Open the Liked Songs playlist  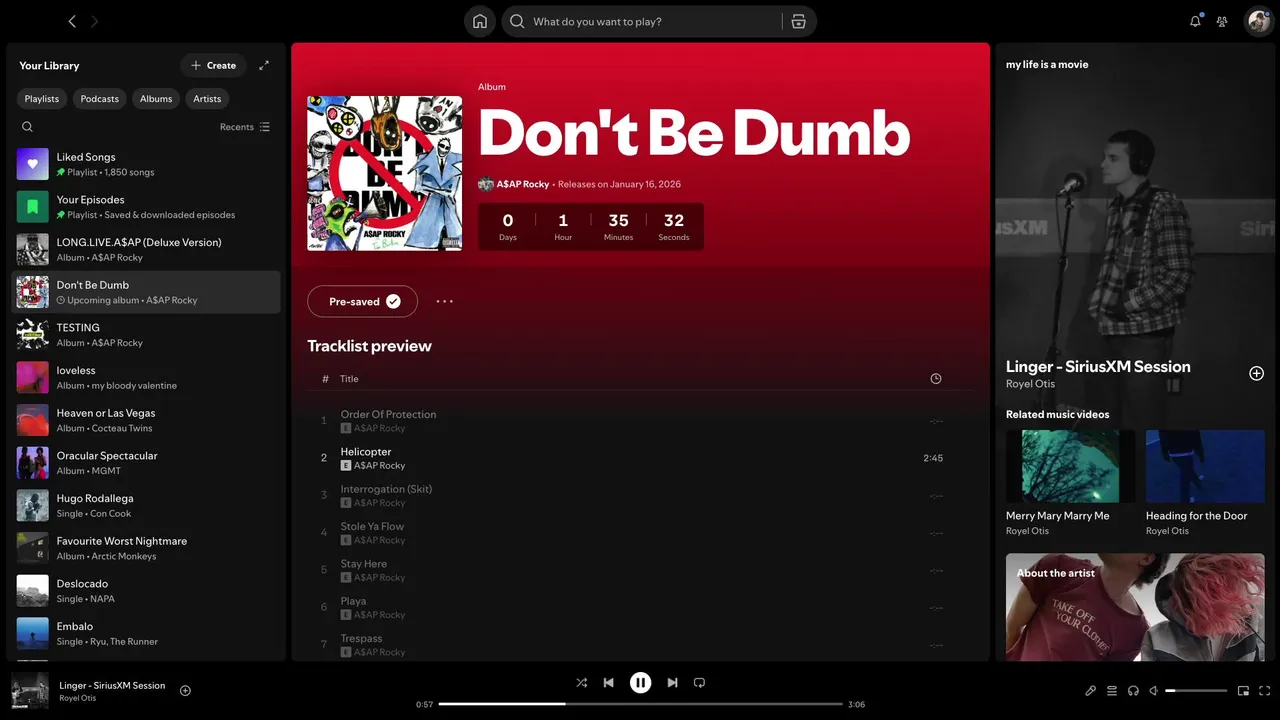coord(146,164)
